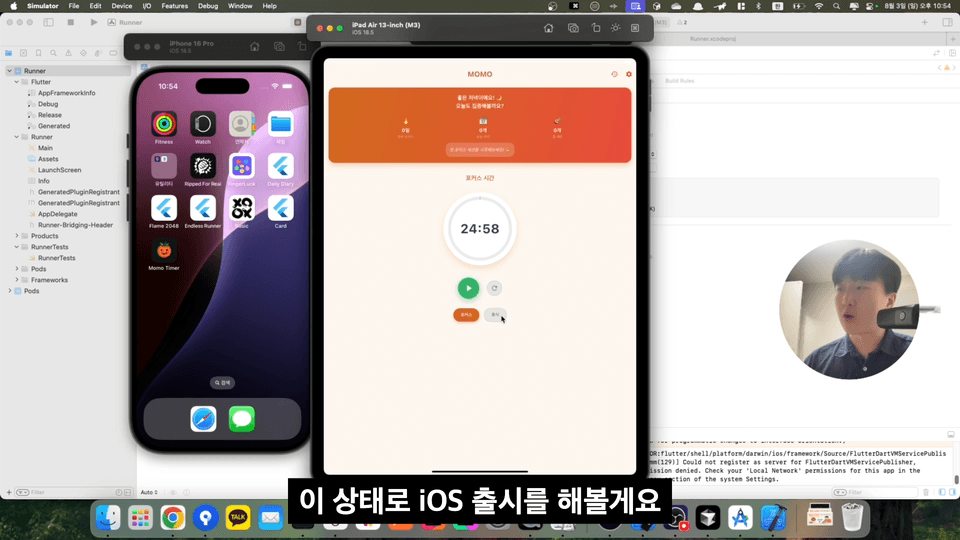Toggle the Xcode navigator sidebar
This screenshot has height=540, width=960.
click(x=48, y=22)
